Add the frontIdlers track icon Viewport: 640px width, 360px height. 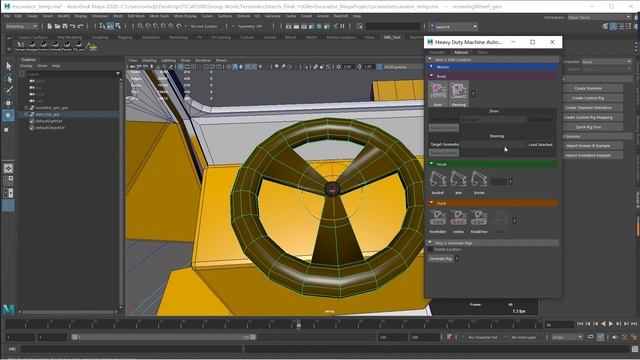pyautogui.click(x=438, y=221)
